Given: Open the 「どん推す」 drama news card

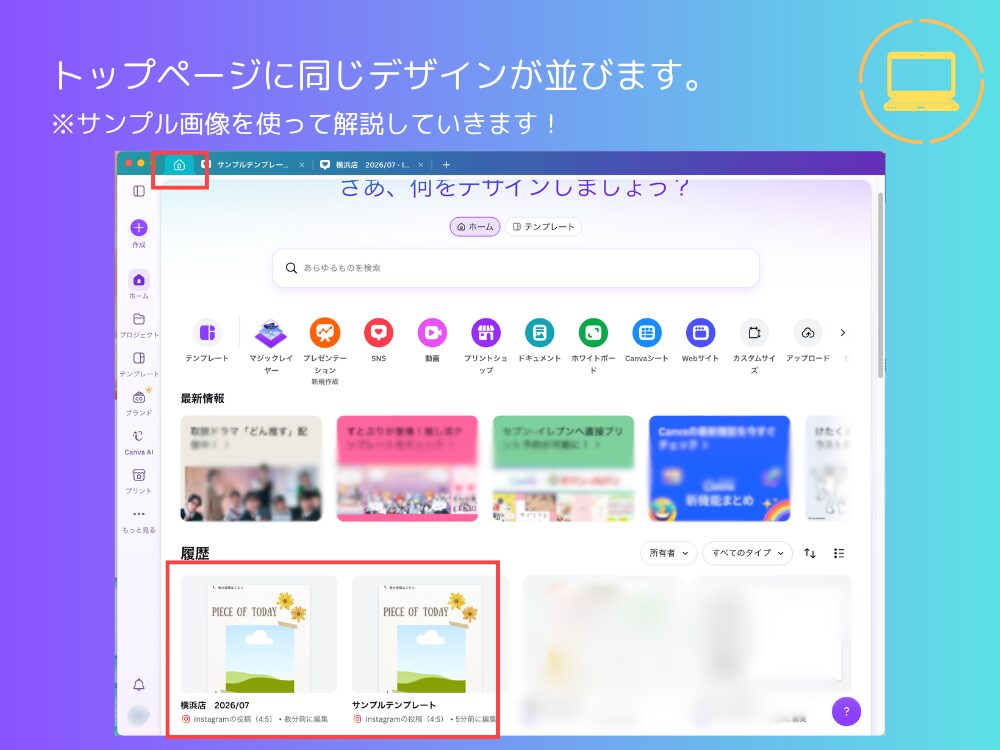Looking at the screenshot, I should (251, 469).
